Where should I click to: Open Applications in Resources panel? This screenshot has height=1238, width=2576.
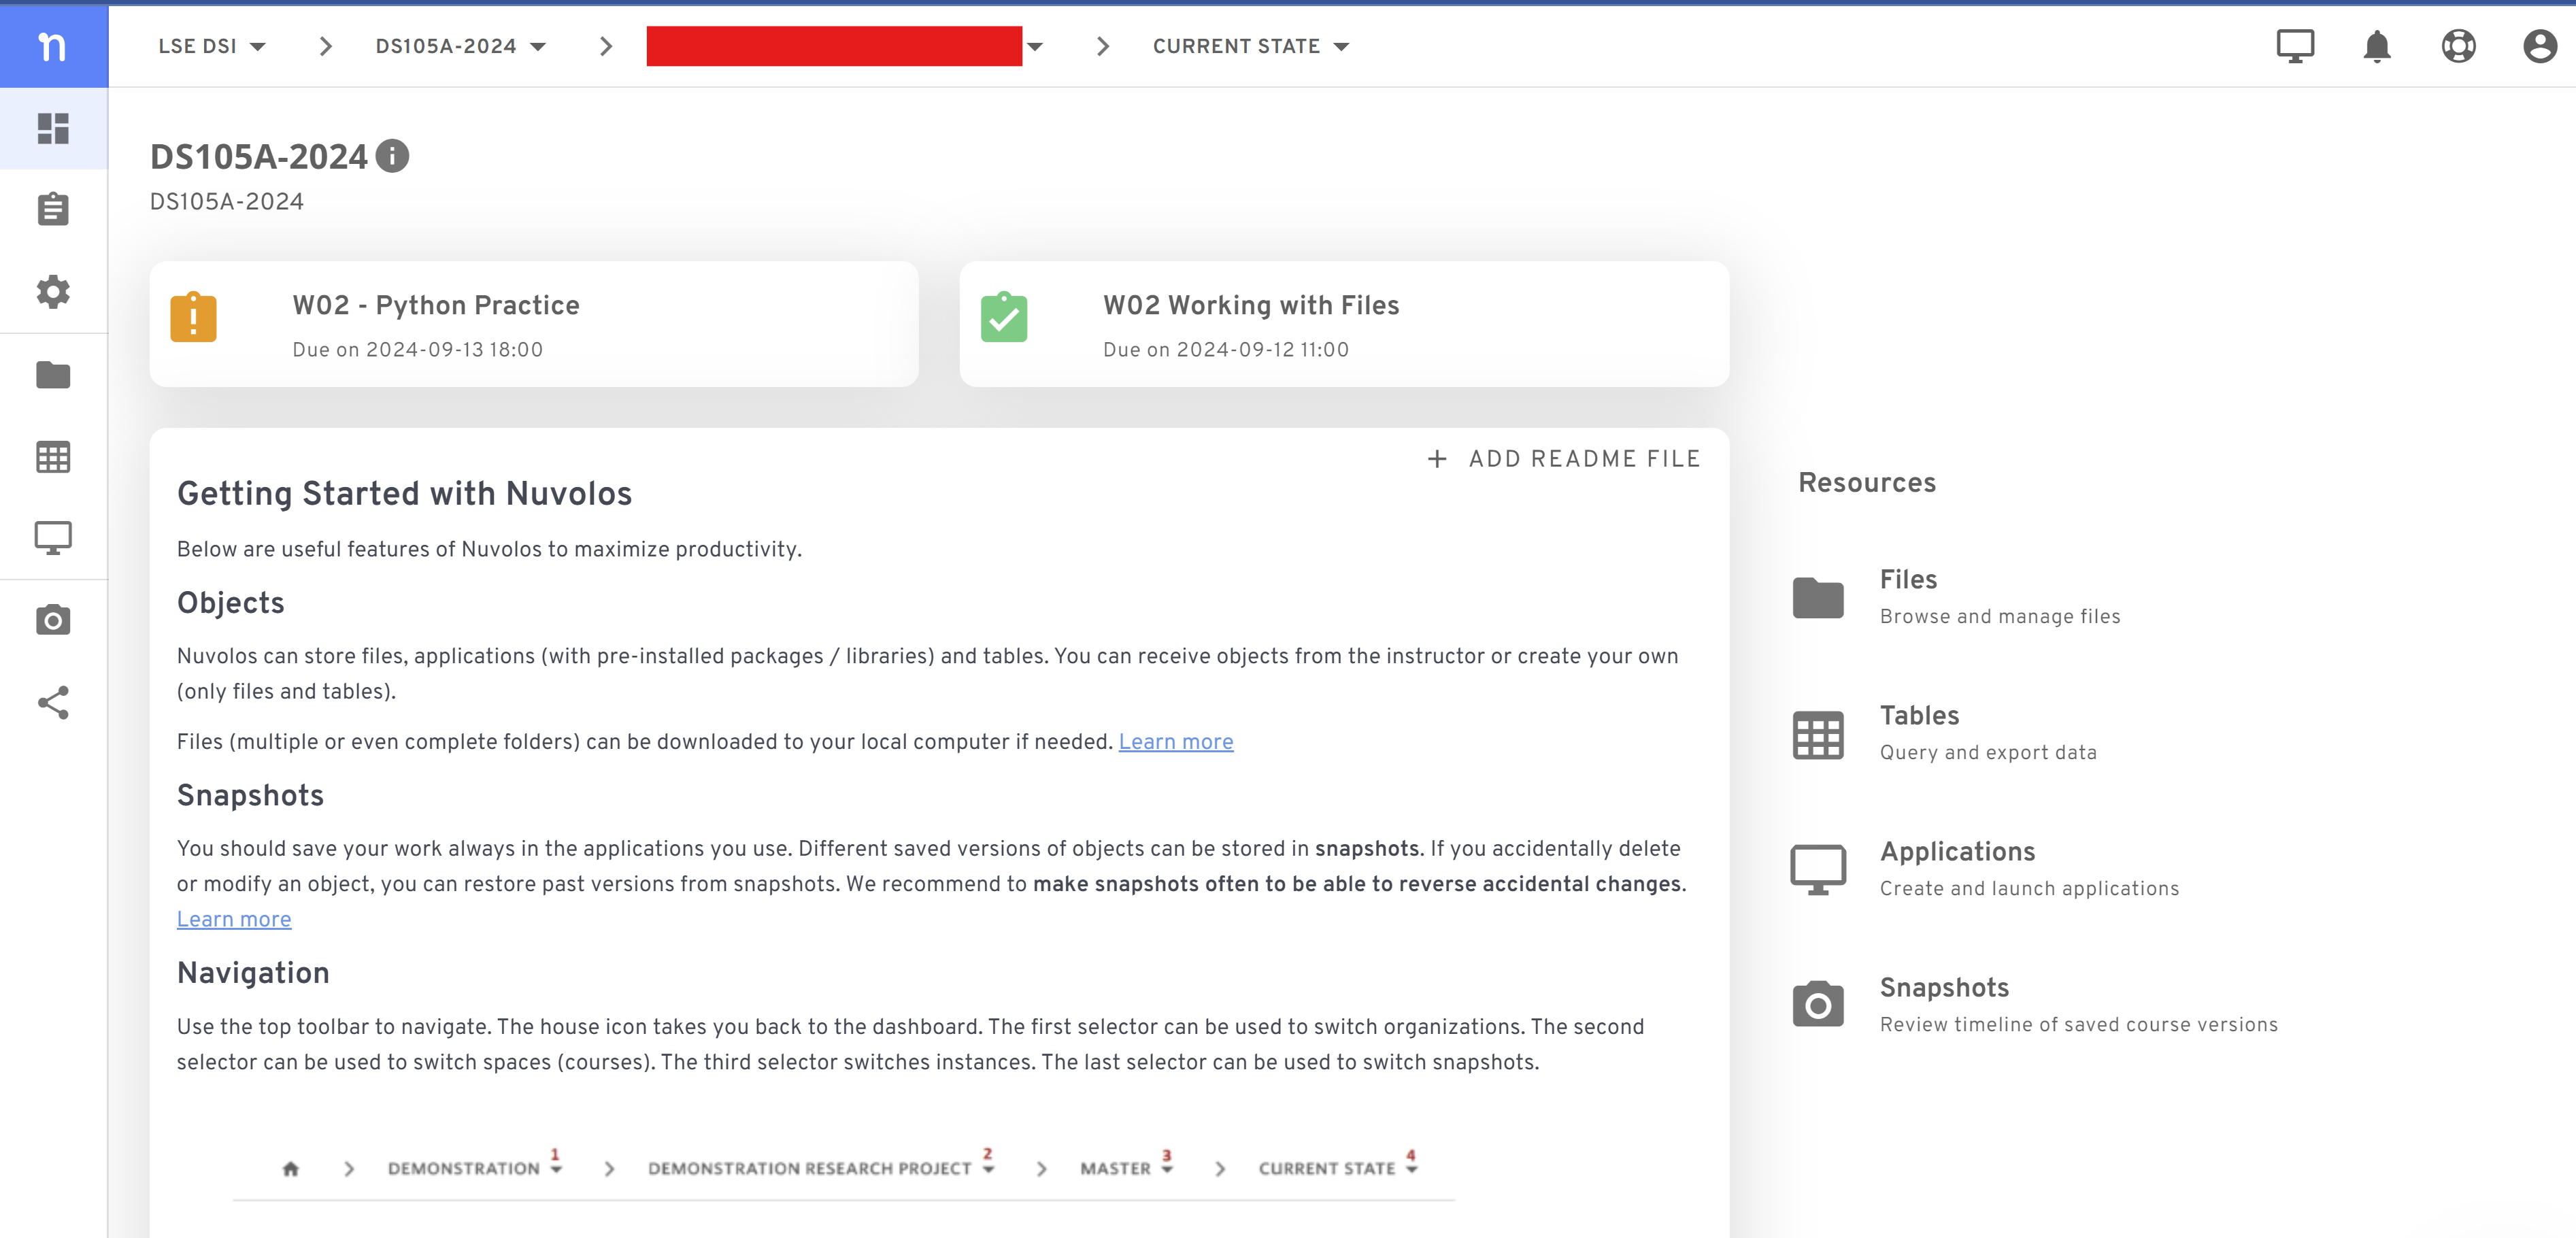(x=1956, y=852)
